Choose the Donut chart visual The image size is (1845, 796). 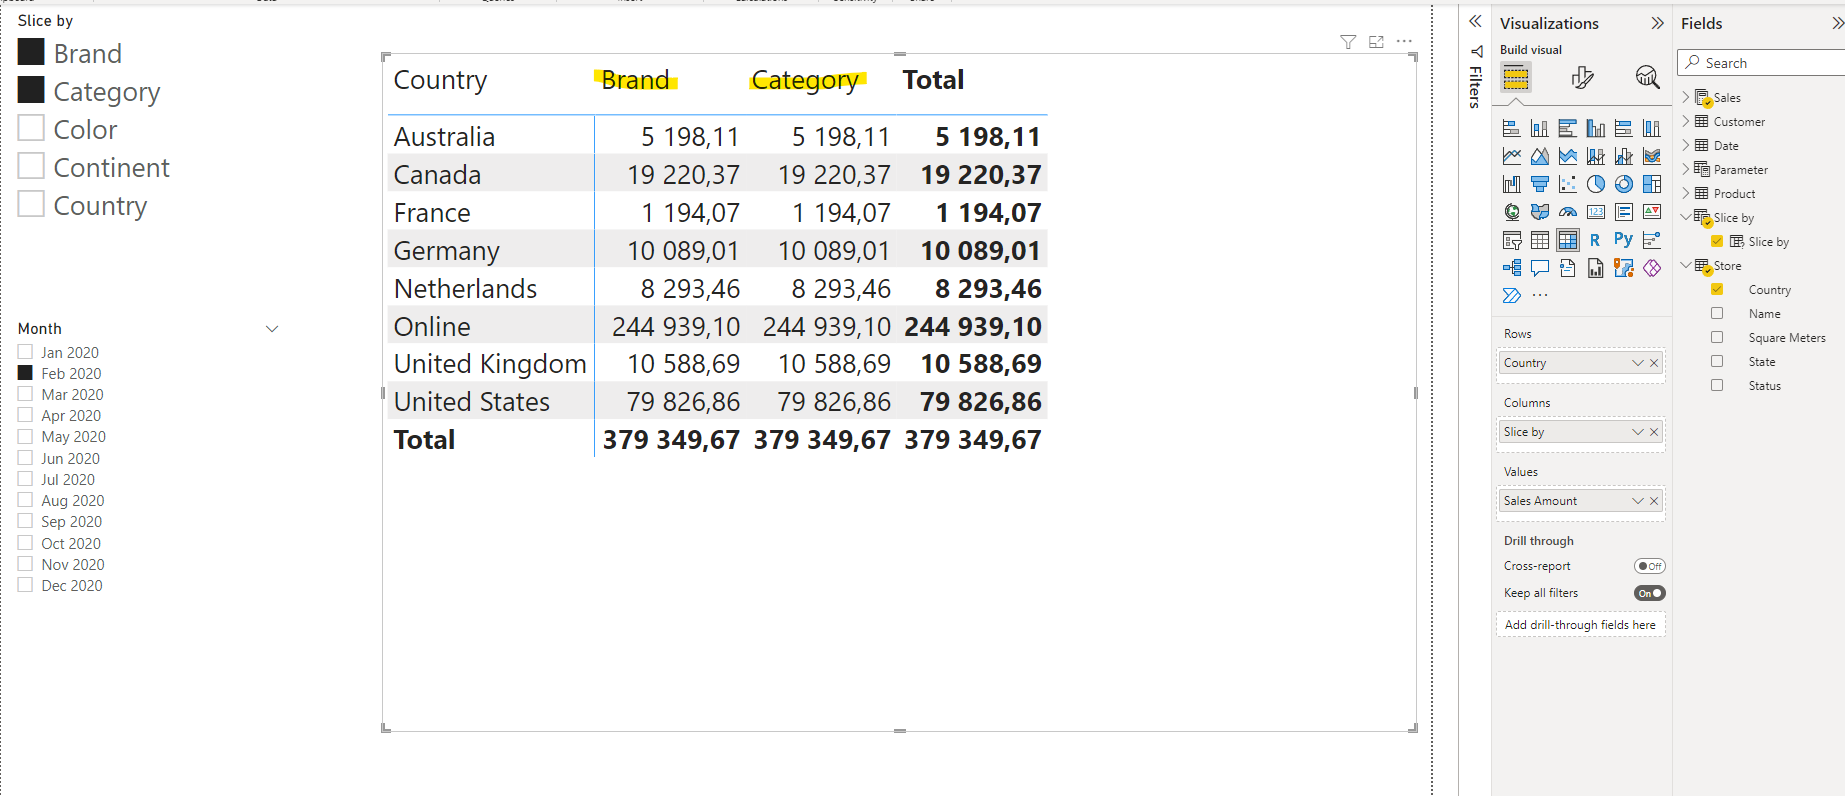(x=1624, y=184)
